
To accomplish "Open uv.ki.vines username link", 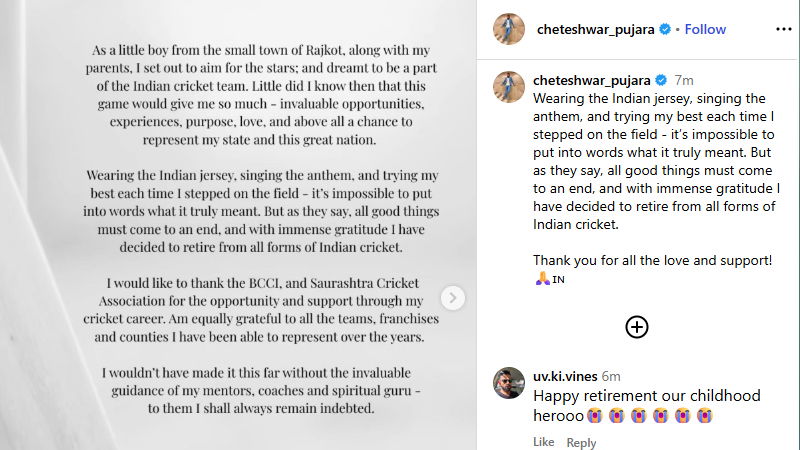I will [565, 376].
